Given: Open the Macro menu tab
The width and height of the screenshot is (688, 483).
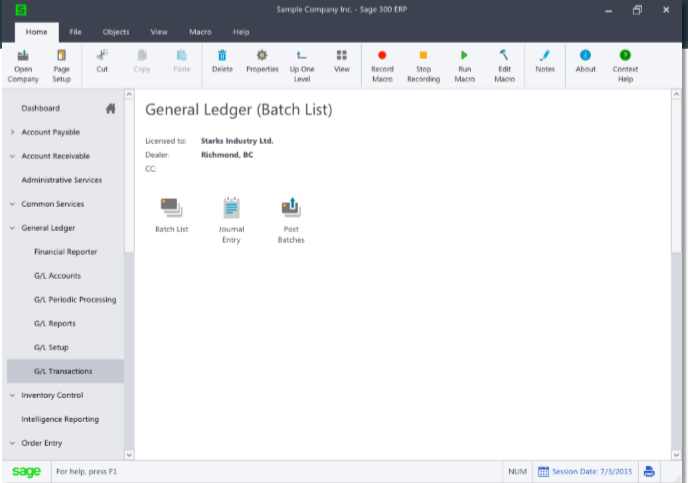Looking at the screenshot, I should click(201, 32).
